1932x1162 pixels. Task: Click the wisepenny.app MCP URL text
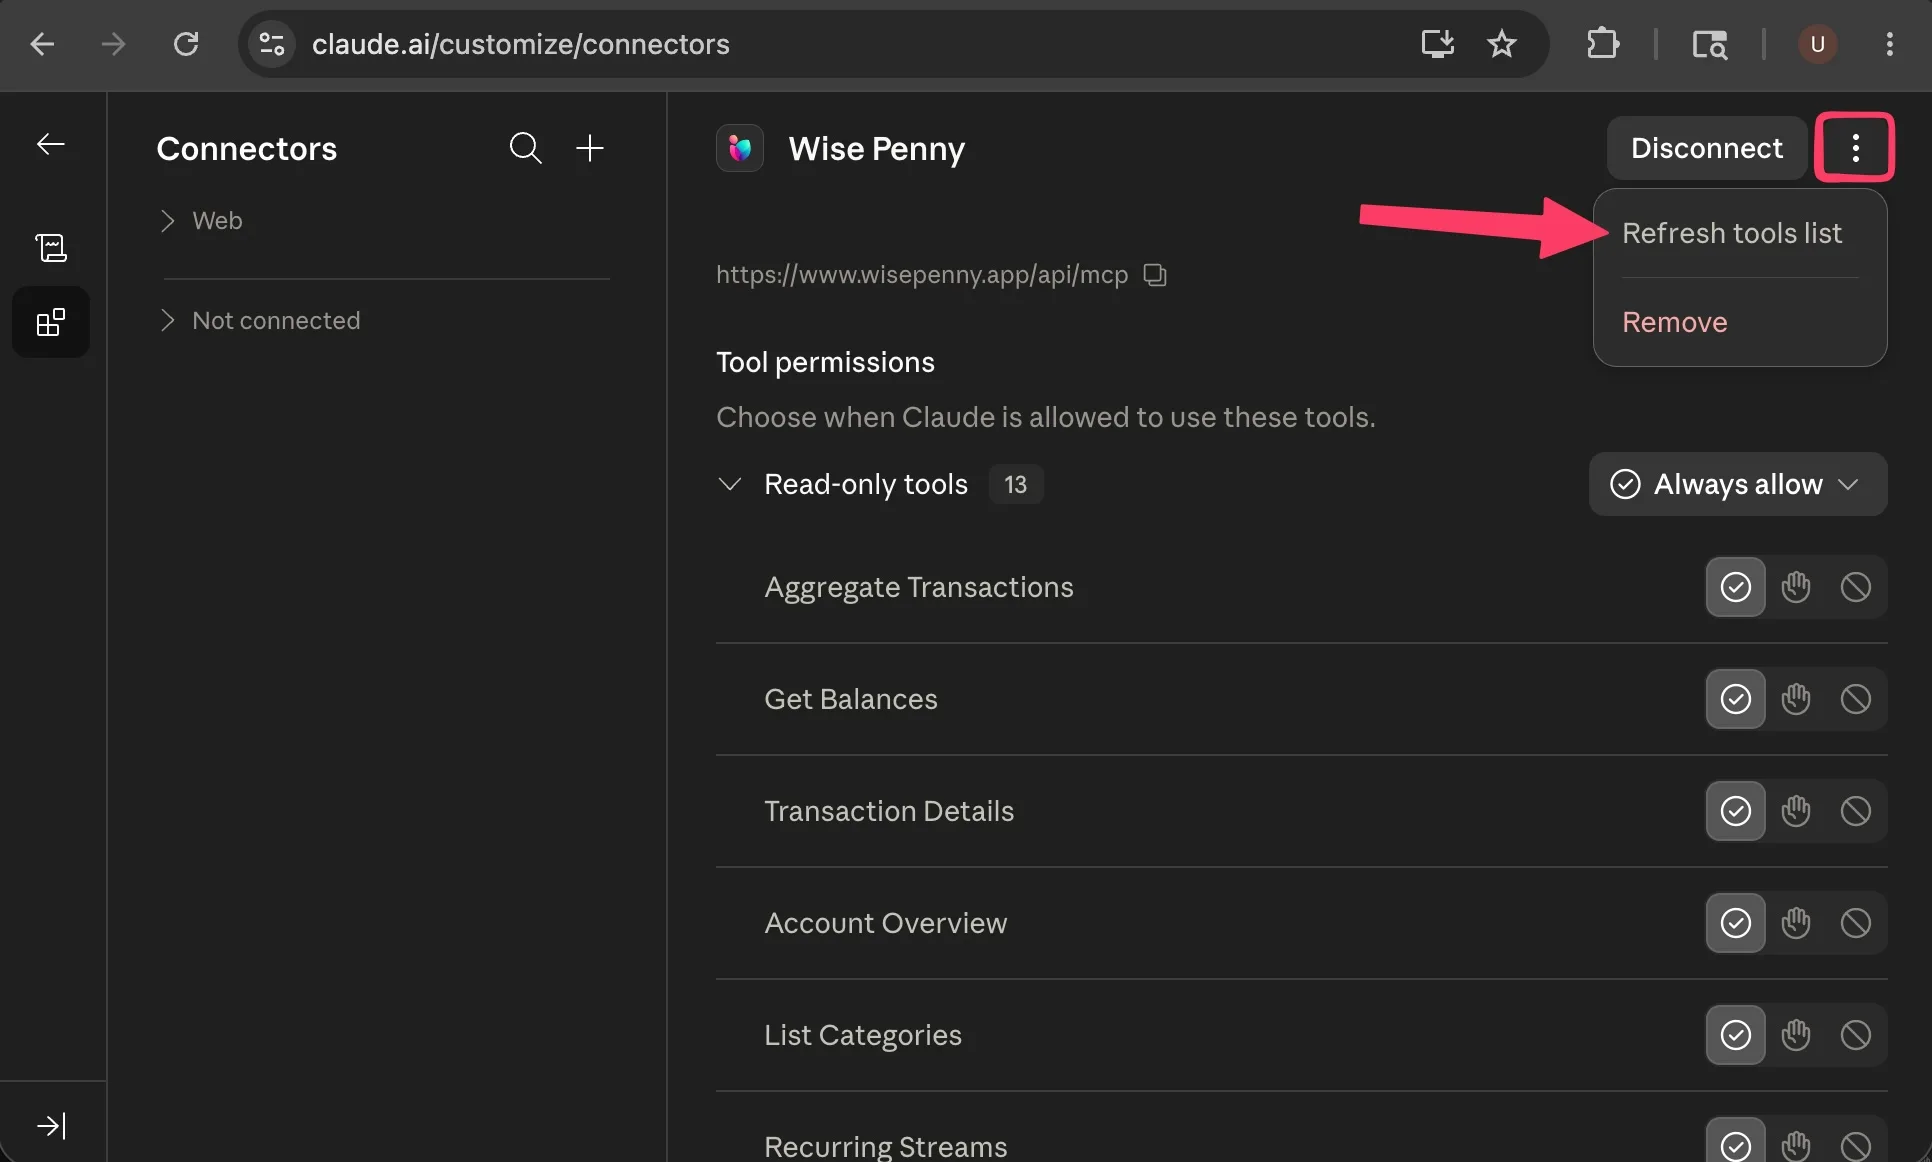[x=922, y=274]
